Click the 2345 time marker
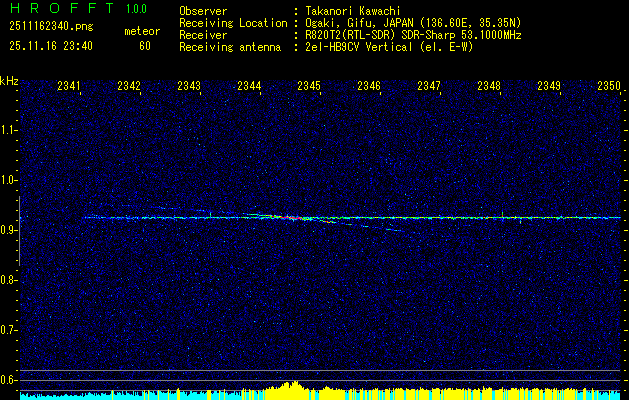This screenshot has height=400, width=629. tap(309, 87)
